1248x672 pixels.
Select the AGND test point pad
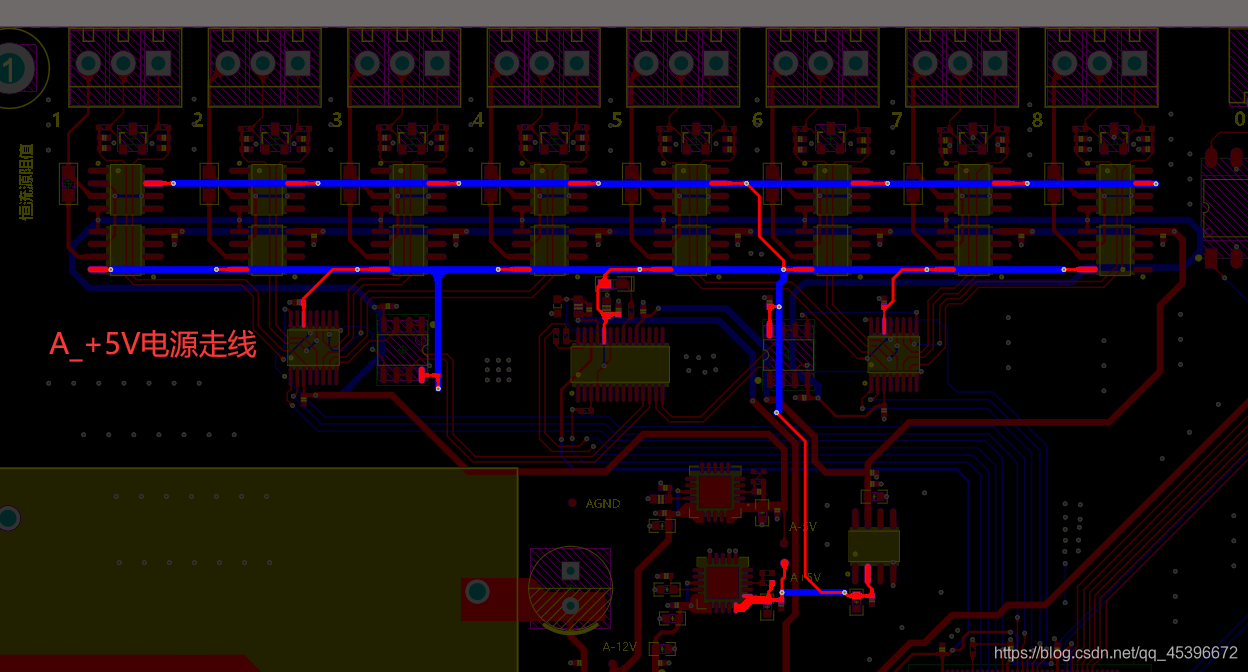tap(572, 503)
